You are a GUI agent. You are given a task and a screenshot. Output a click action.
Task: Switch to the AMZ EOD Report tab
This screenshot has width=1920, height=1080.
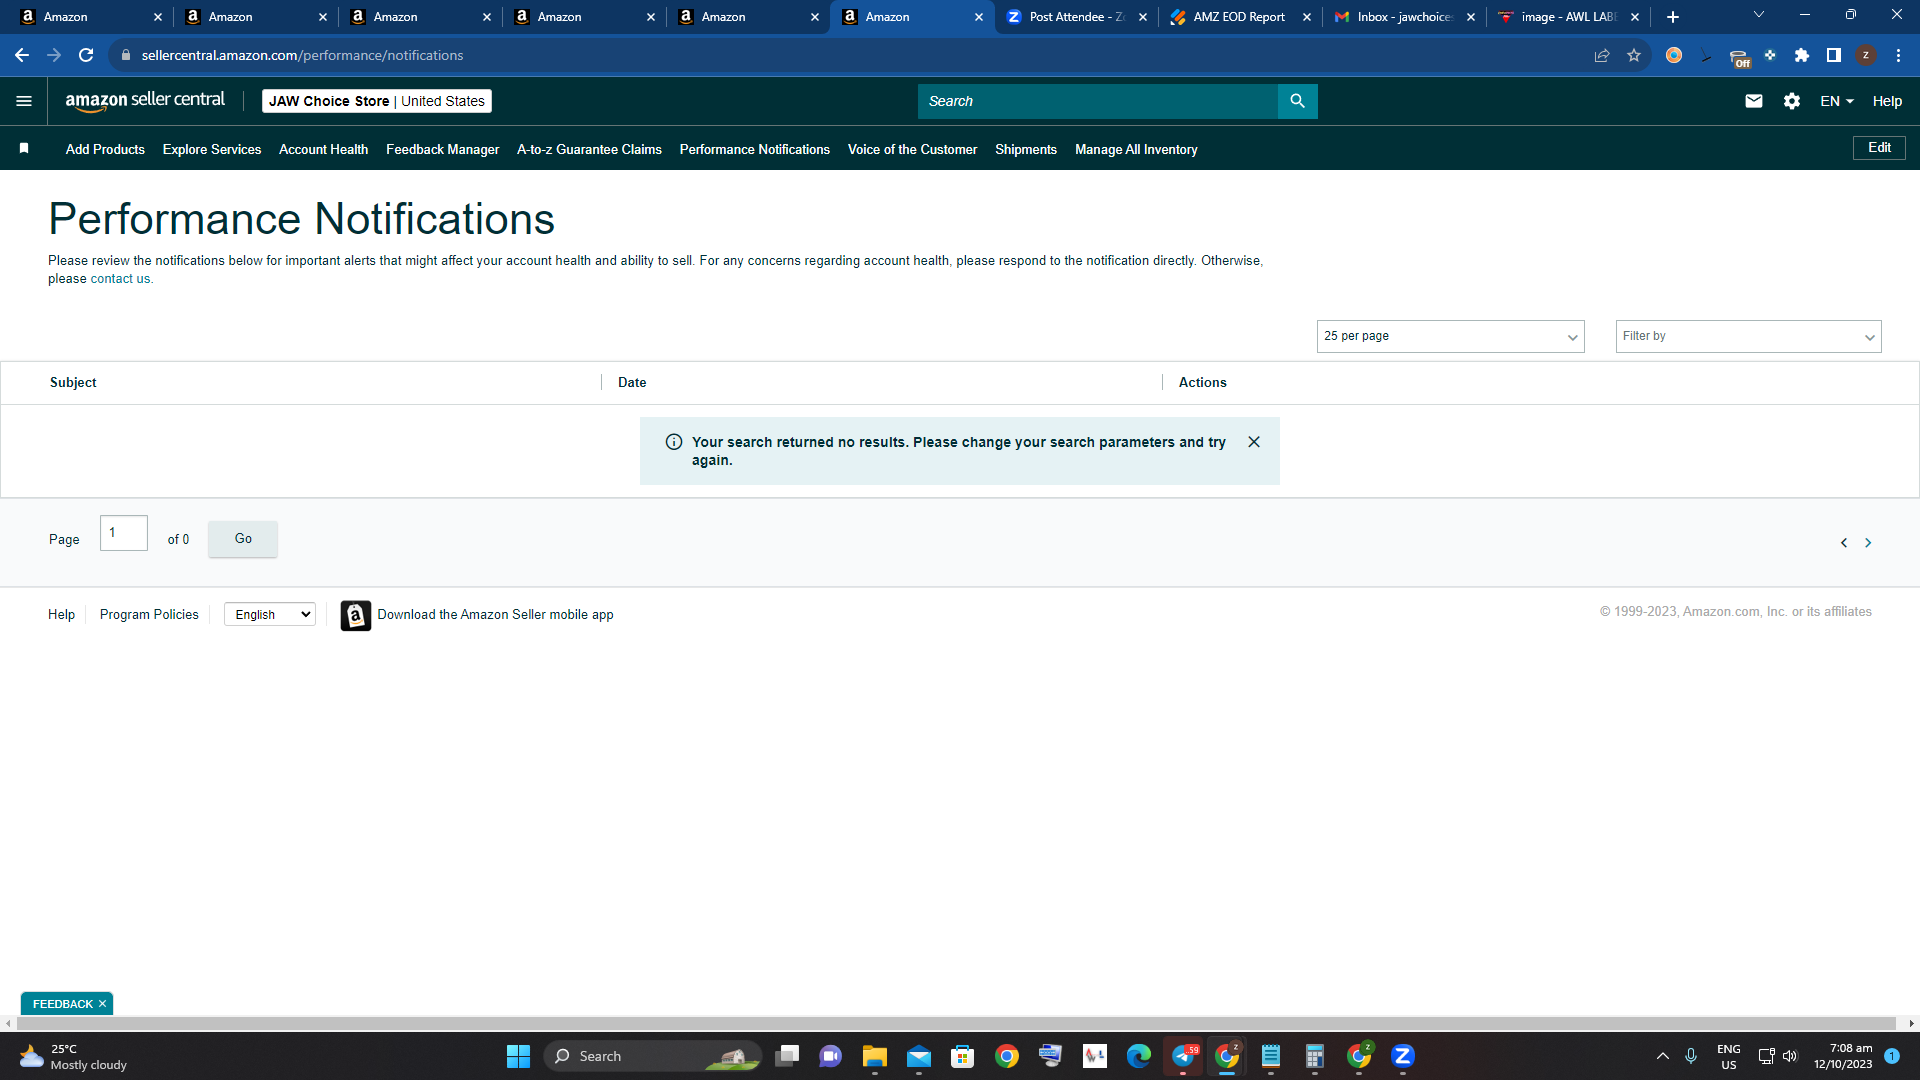[1240, 17]
